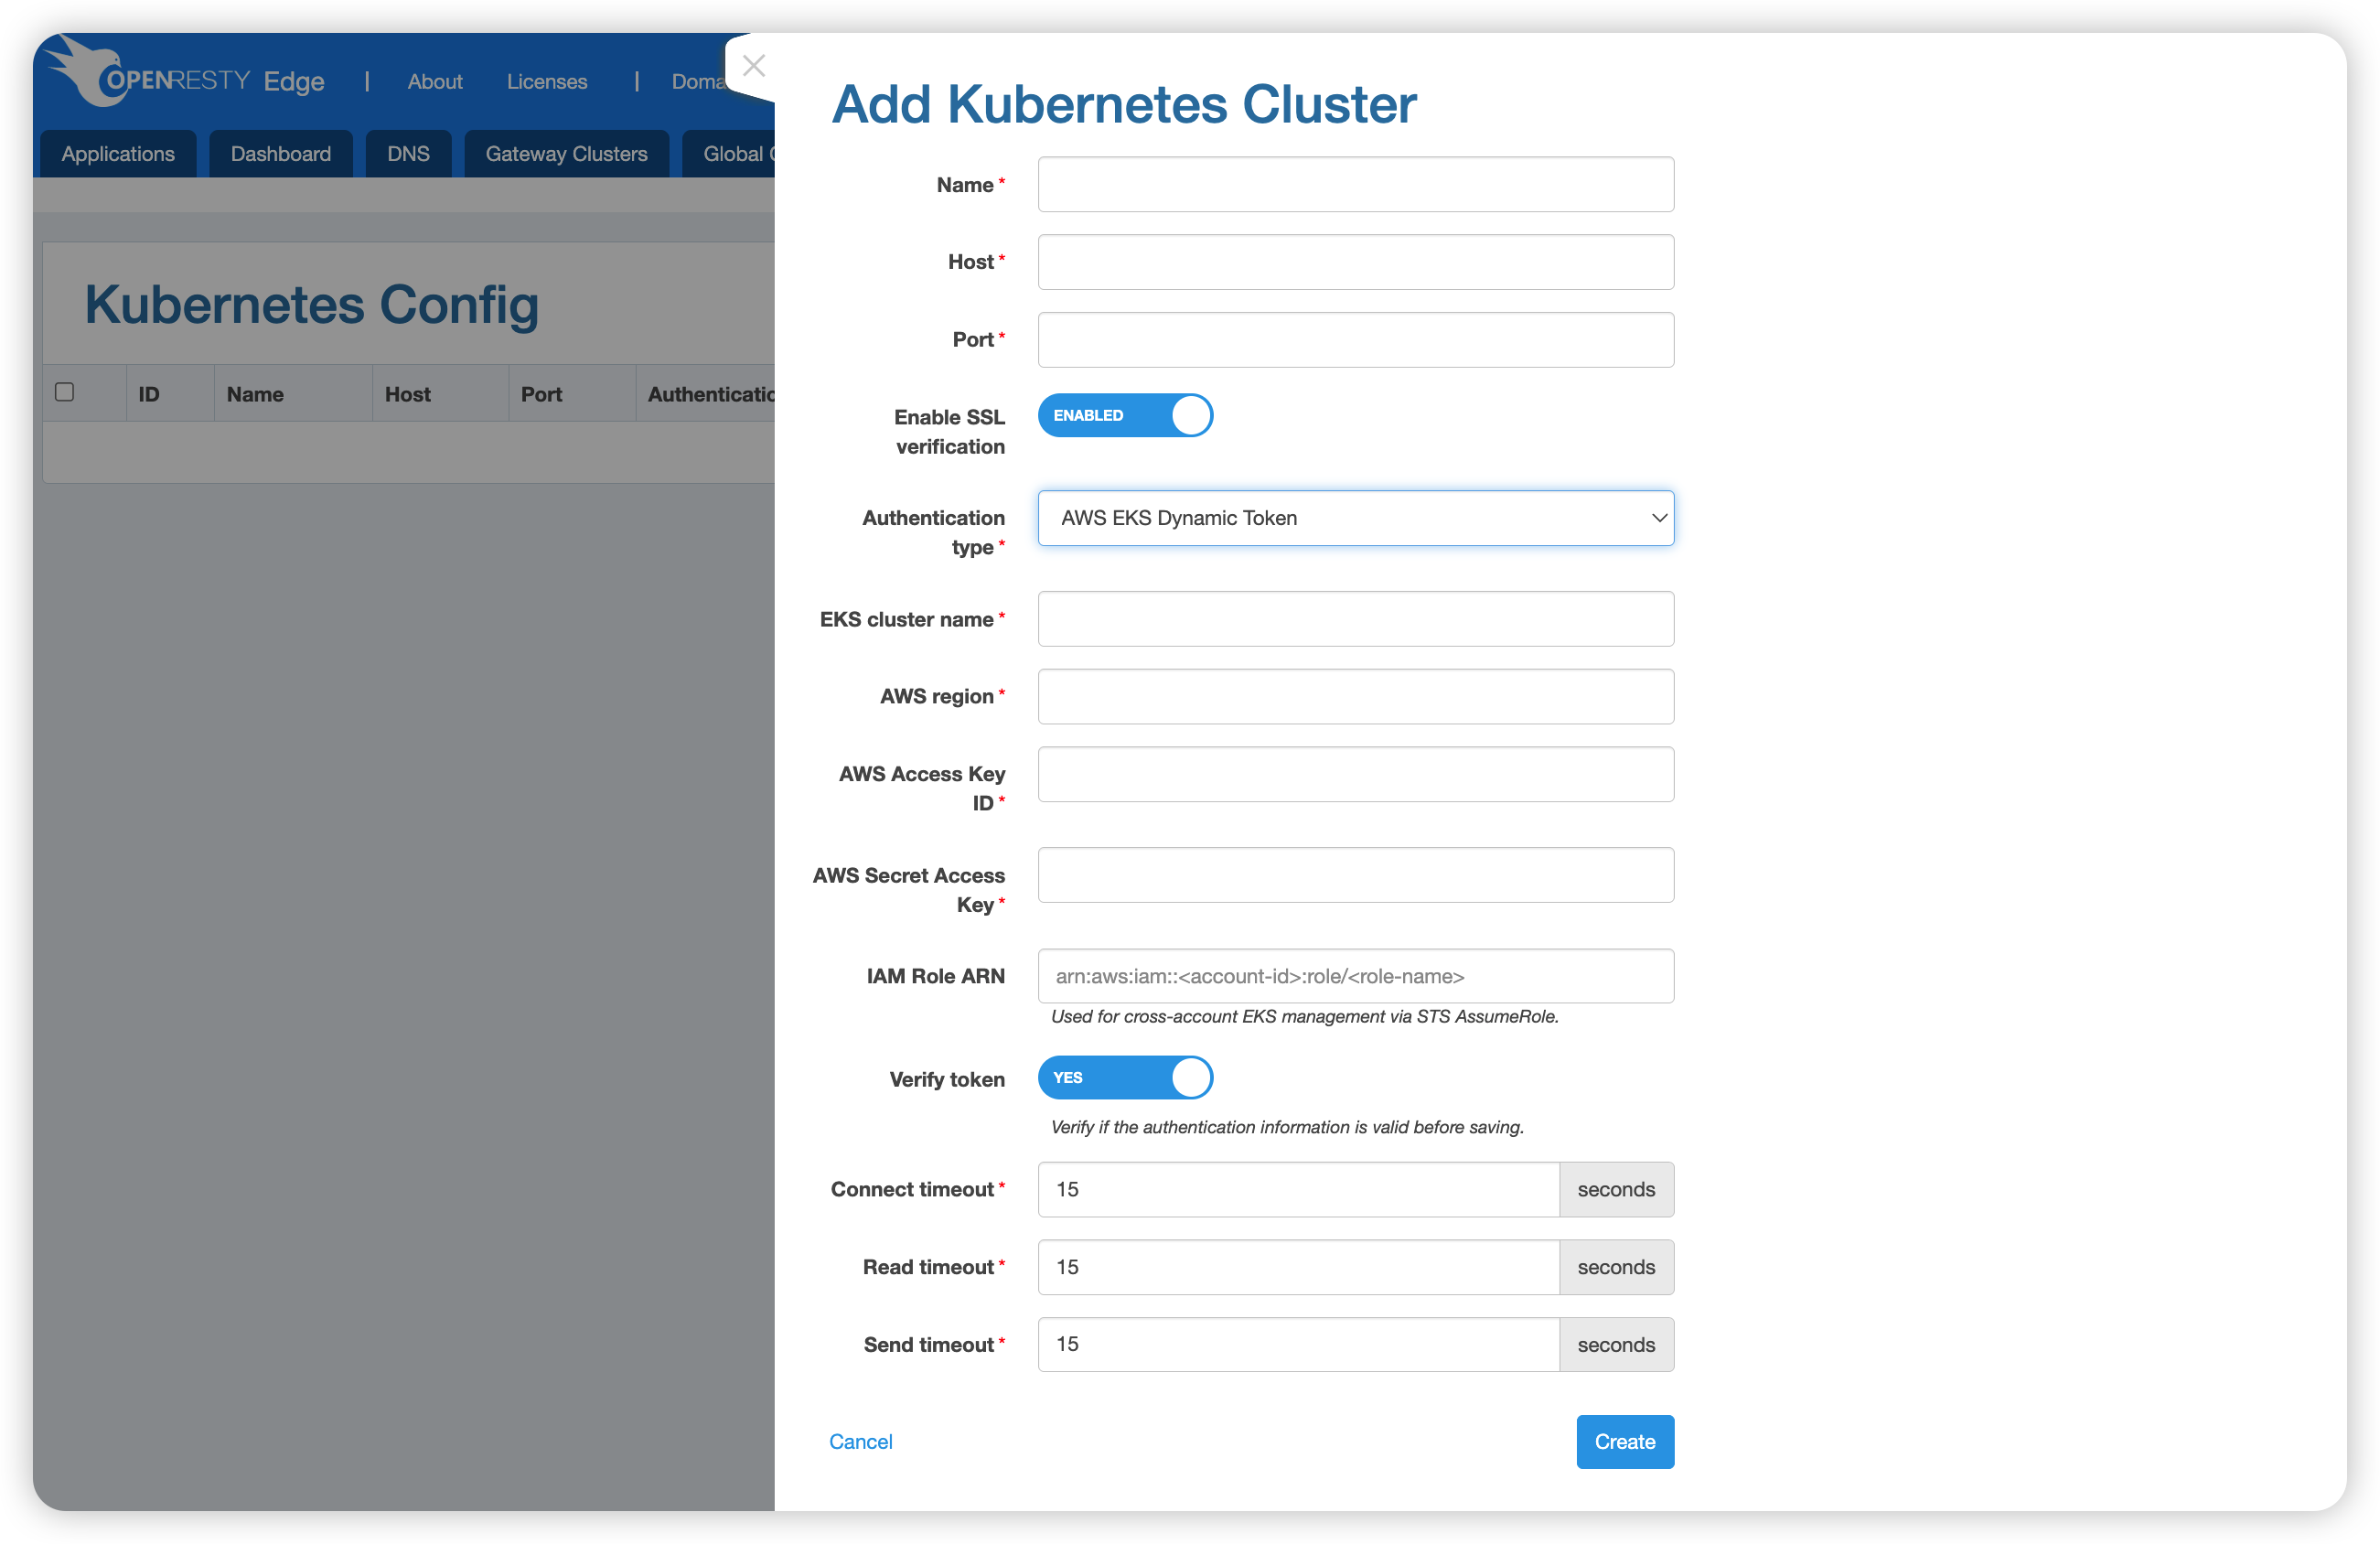Image resolution: width=2380 pixels, height=1544 pixels.
Task: Switch to the Dashboard tab
Action: (x=280, y=154)
